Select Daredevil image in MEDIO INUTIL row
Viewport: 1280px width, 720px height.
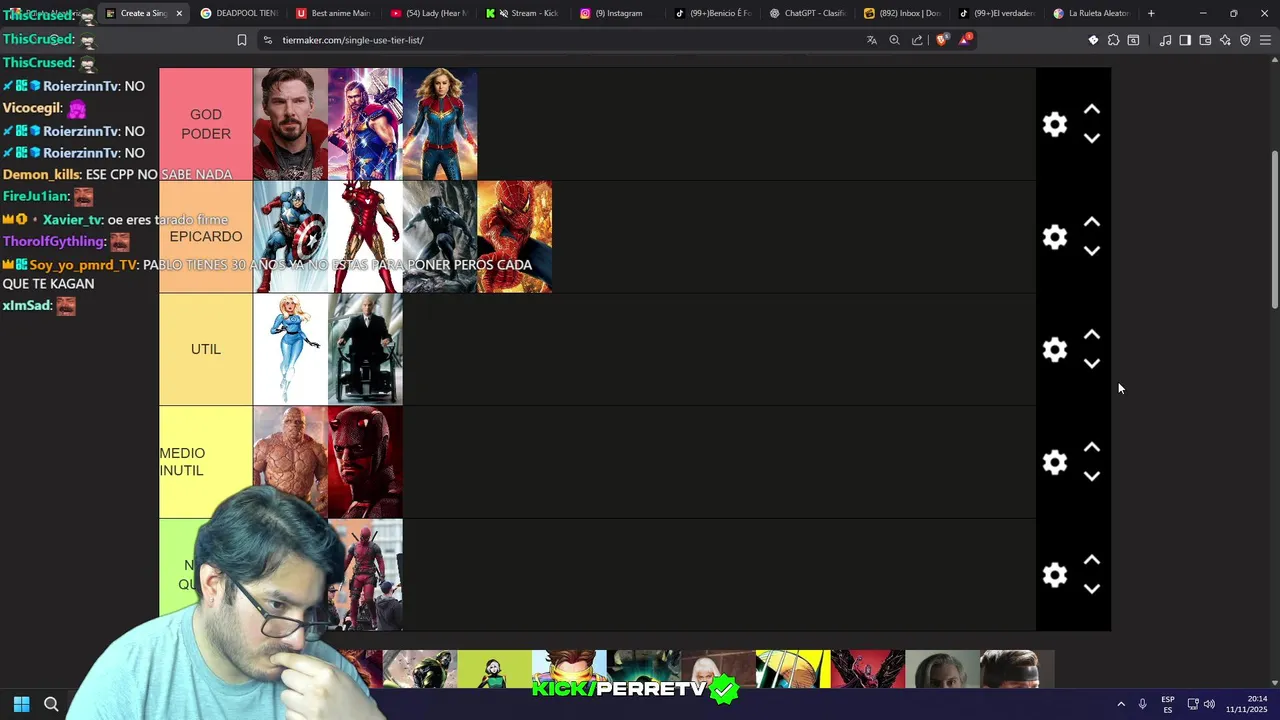[x=365, y=462]
